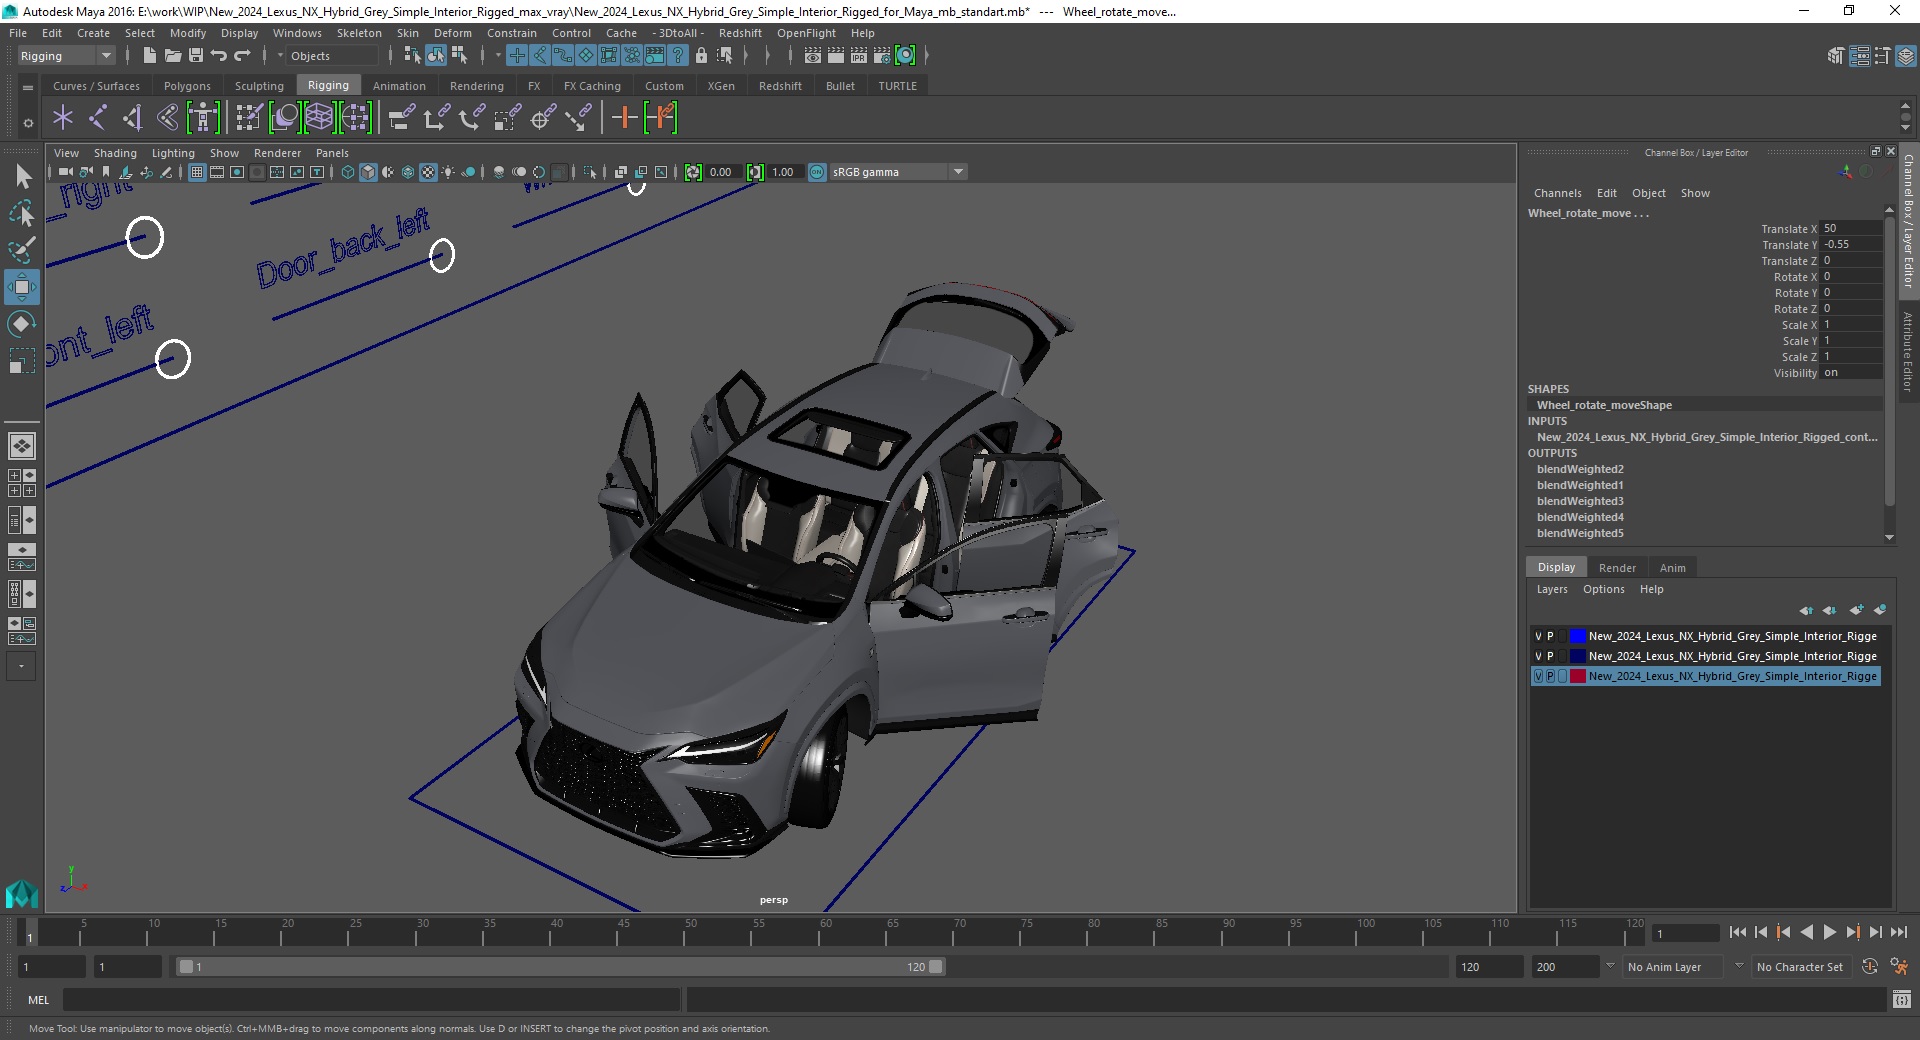
Task: Select the Scale tool in toolbox
Action: click(x=22, y=360)
